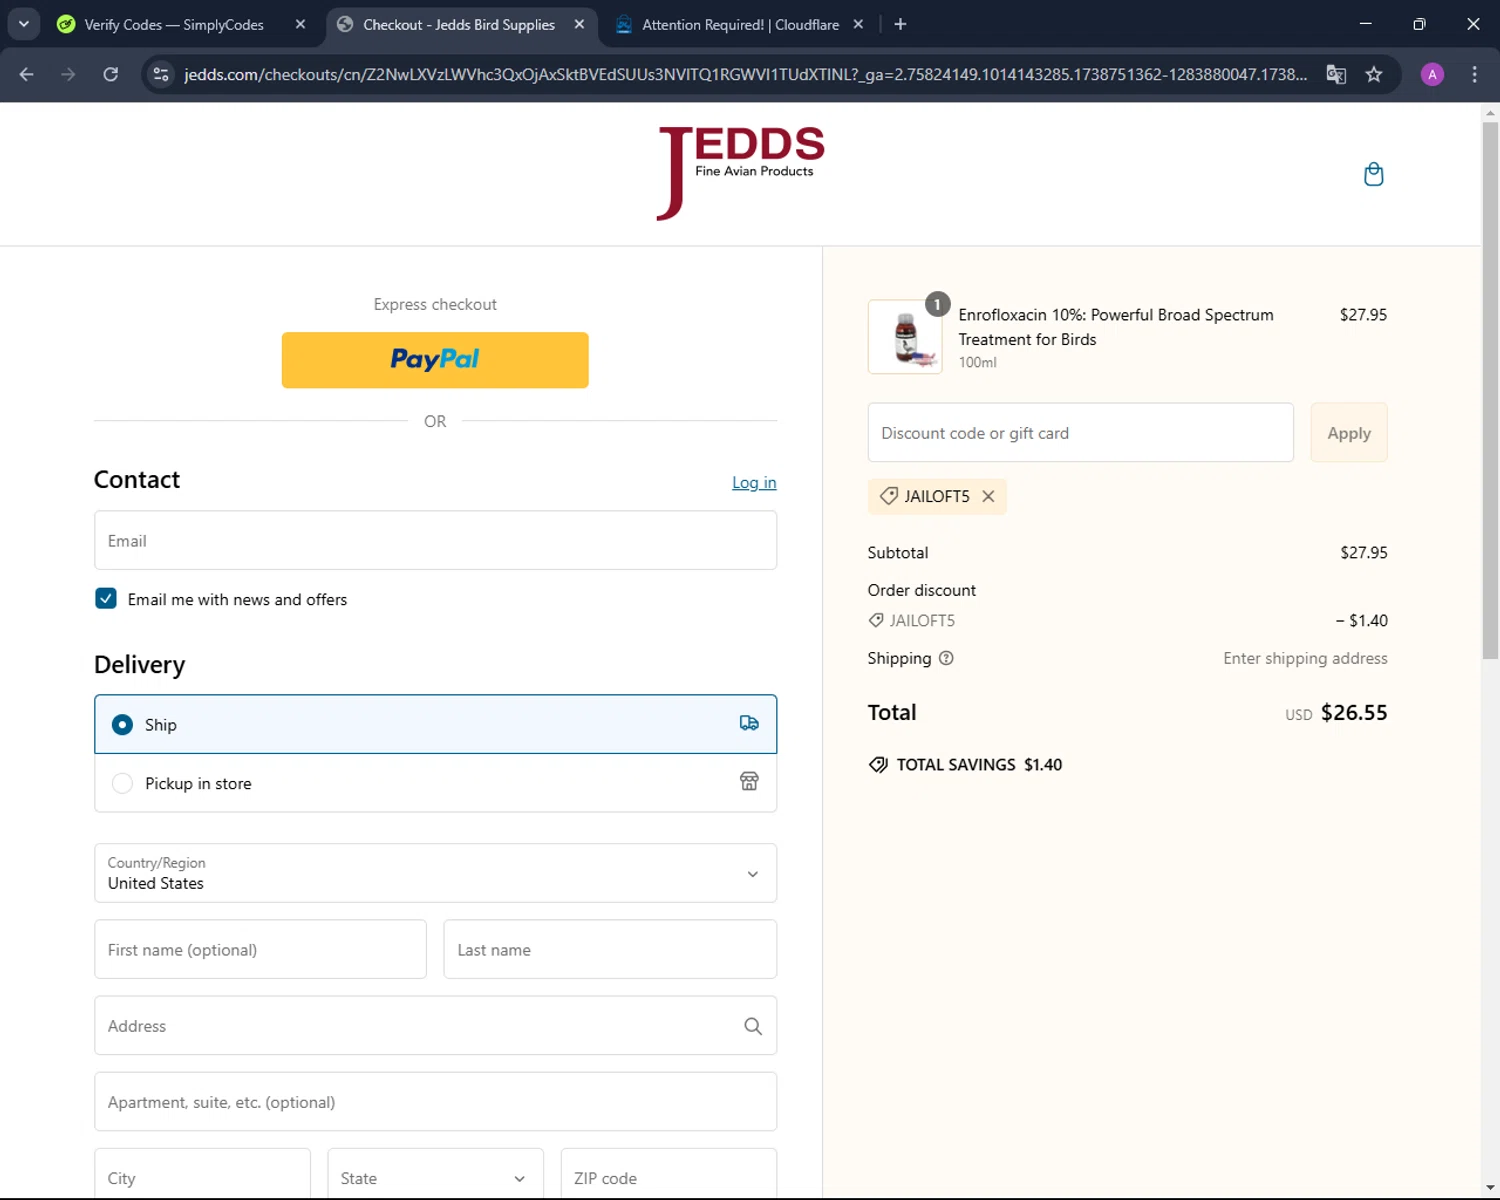Image resolution: width=1500 pixels, height=1200 pixels.
Task: Open the translate page icon in address bar
Action: [x=1336, y=74]
